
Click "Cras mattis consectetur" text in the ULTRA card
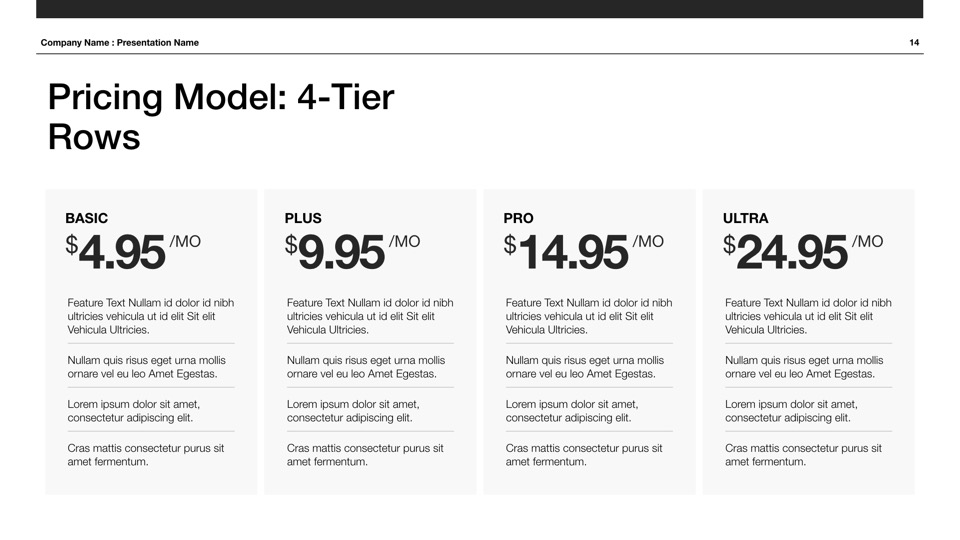(x=803, y=455)
